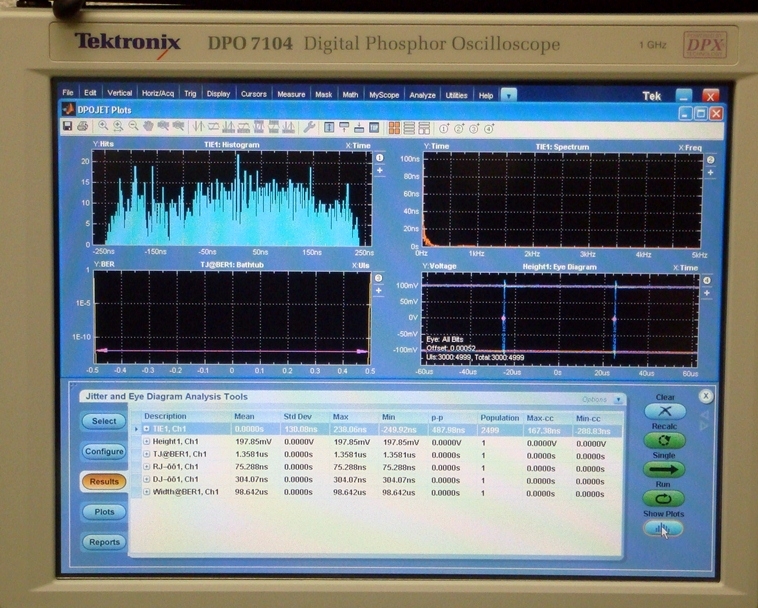Click the 98.642us mean value for Width@BER1

tap(251, 492)
